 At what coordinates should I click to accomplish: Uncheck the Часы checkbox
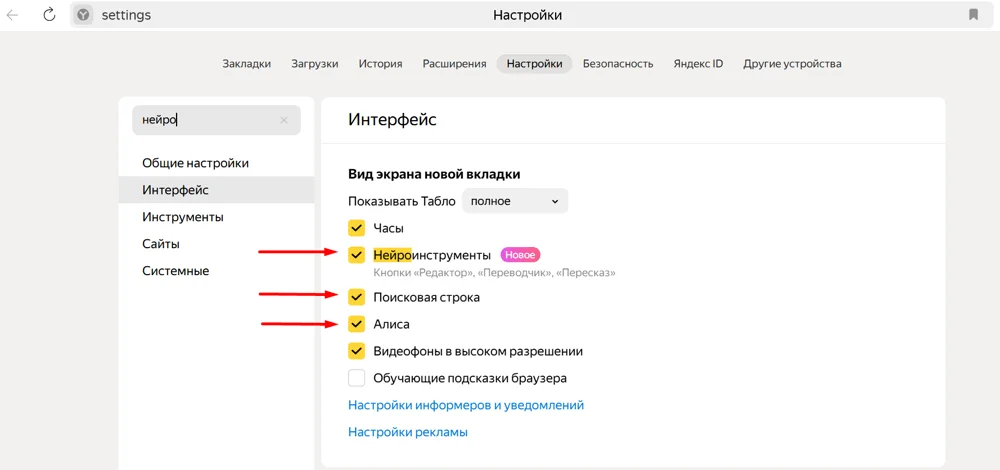(x=357, y=228)
